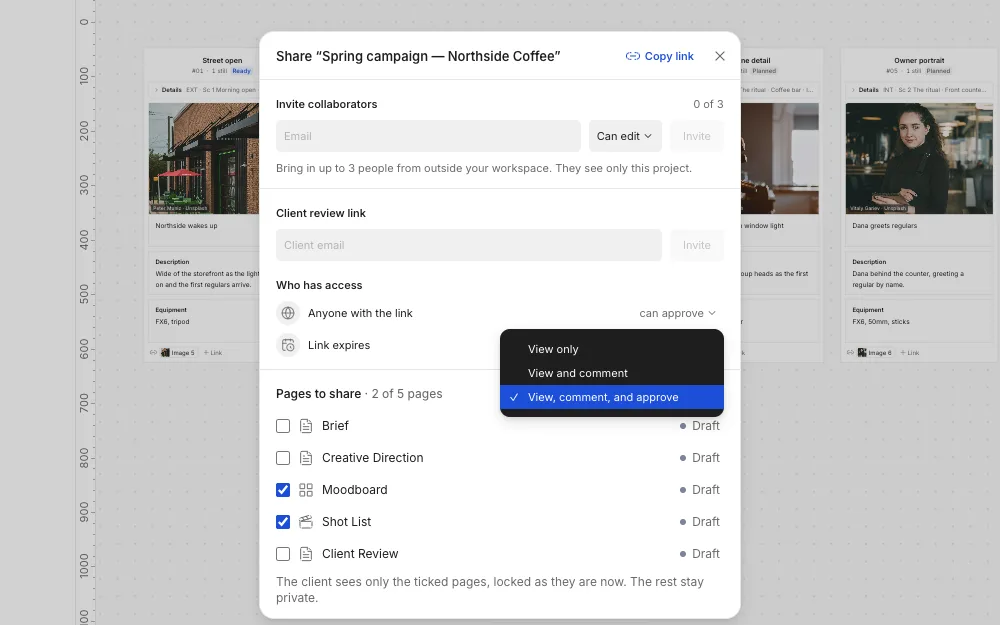Click Draft status on Client Review row
Image resolution: width=1000 pixels, height=625 pixels.
[x=700, y=554]
